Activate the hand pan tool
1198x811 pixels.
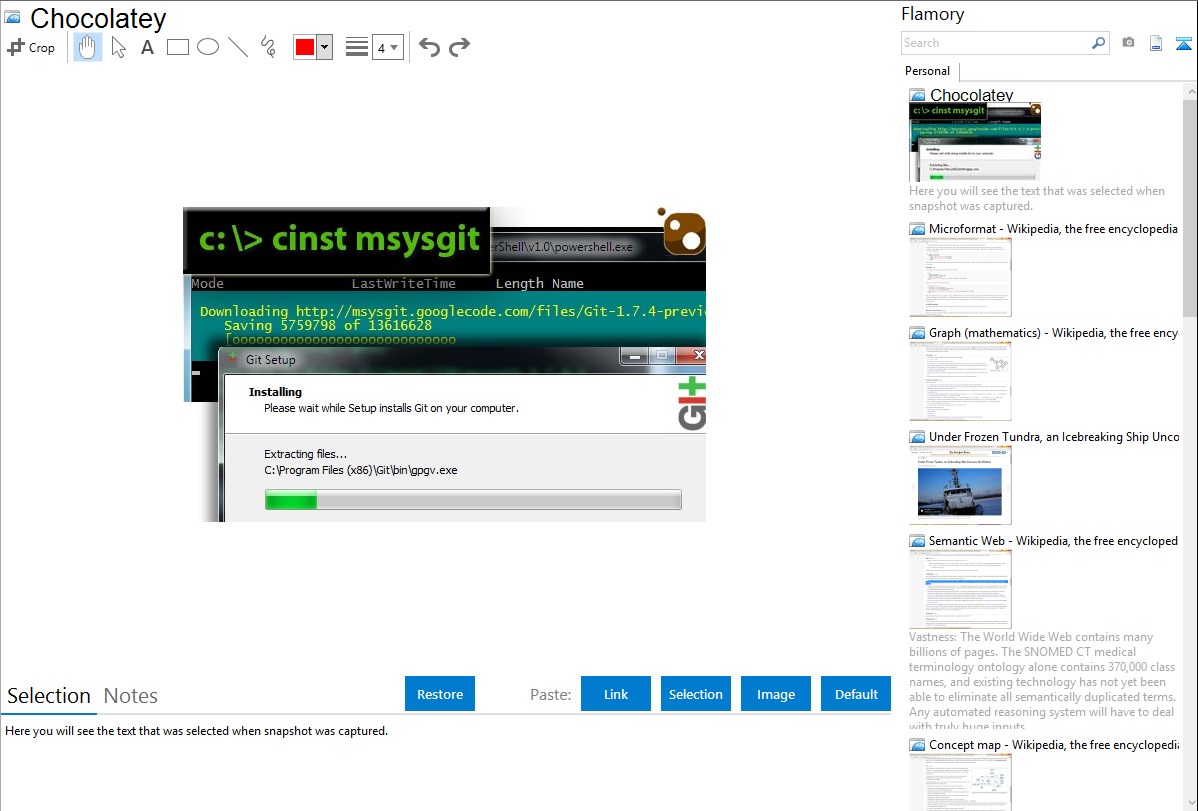(x=88, y=47)
